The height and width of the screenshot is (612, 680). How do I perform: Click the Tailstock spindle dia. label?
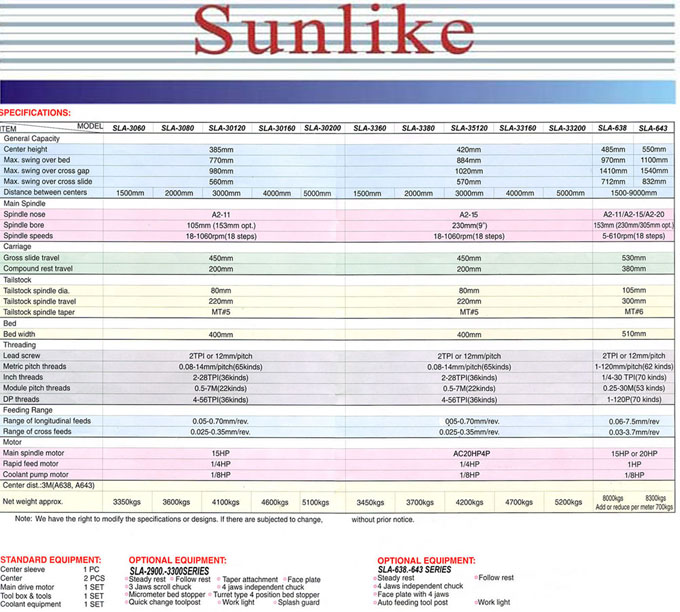pos(36,291)
